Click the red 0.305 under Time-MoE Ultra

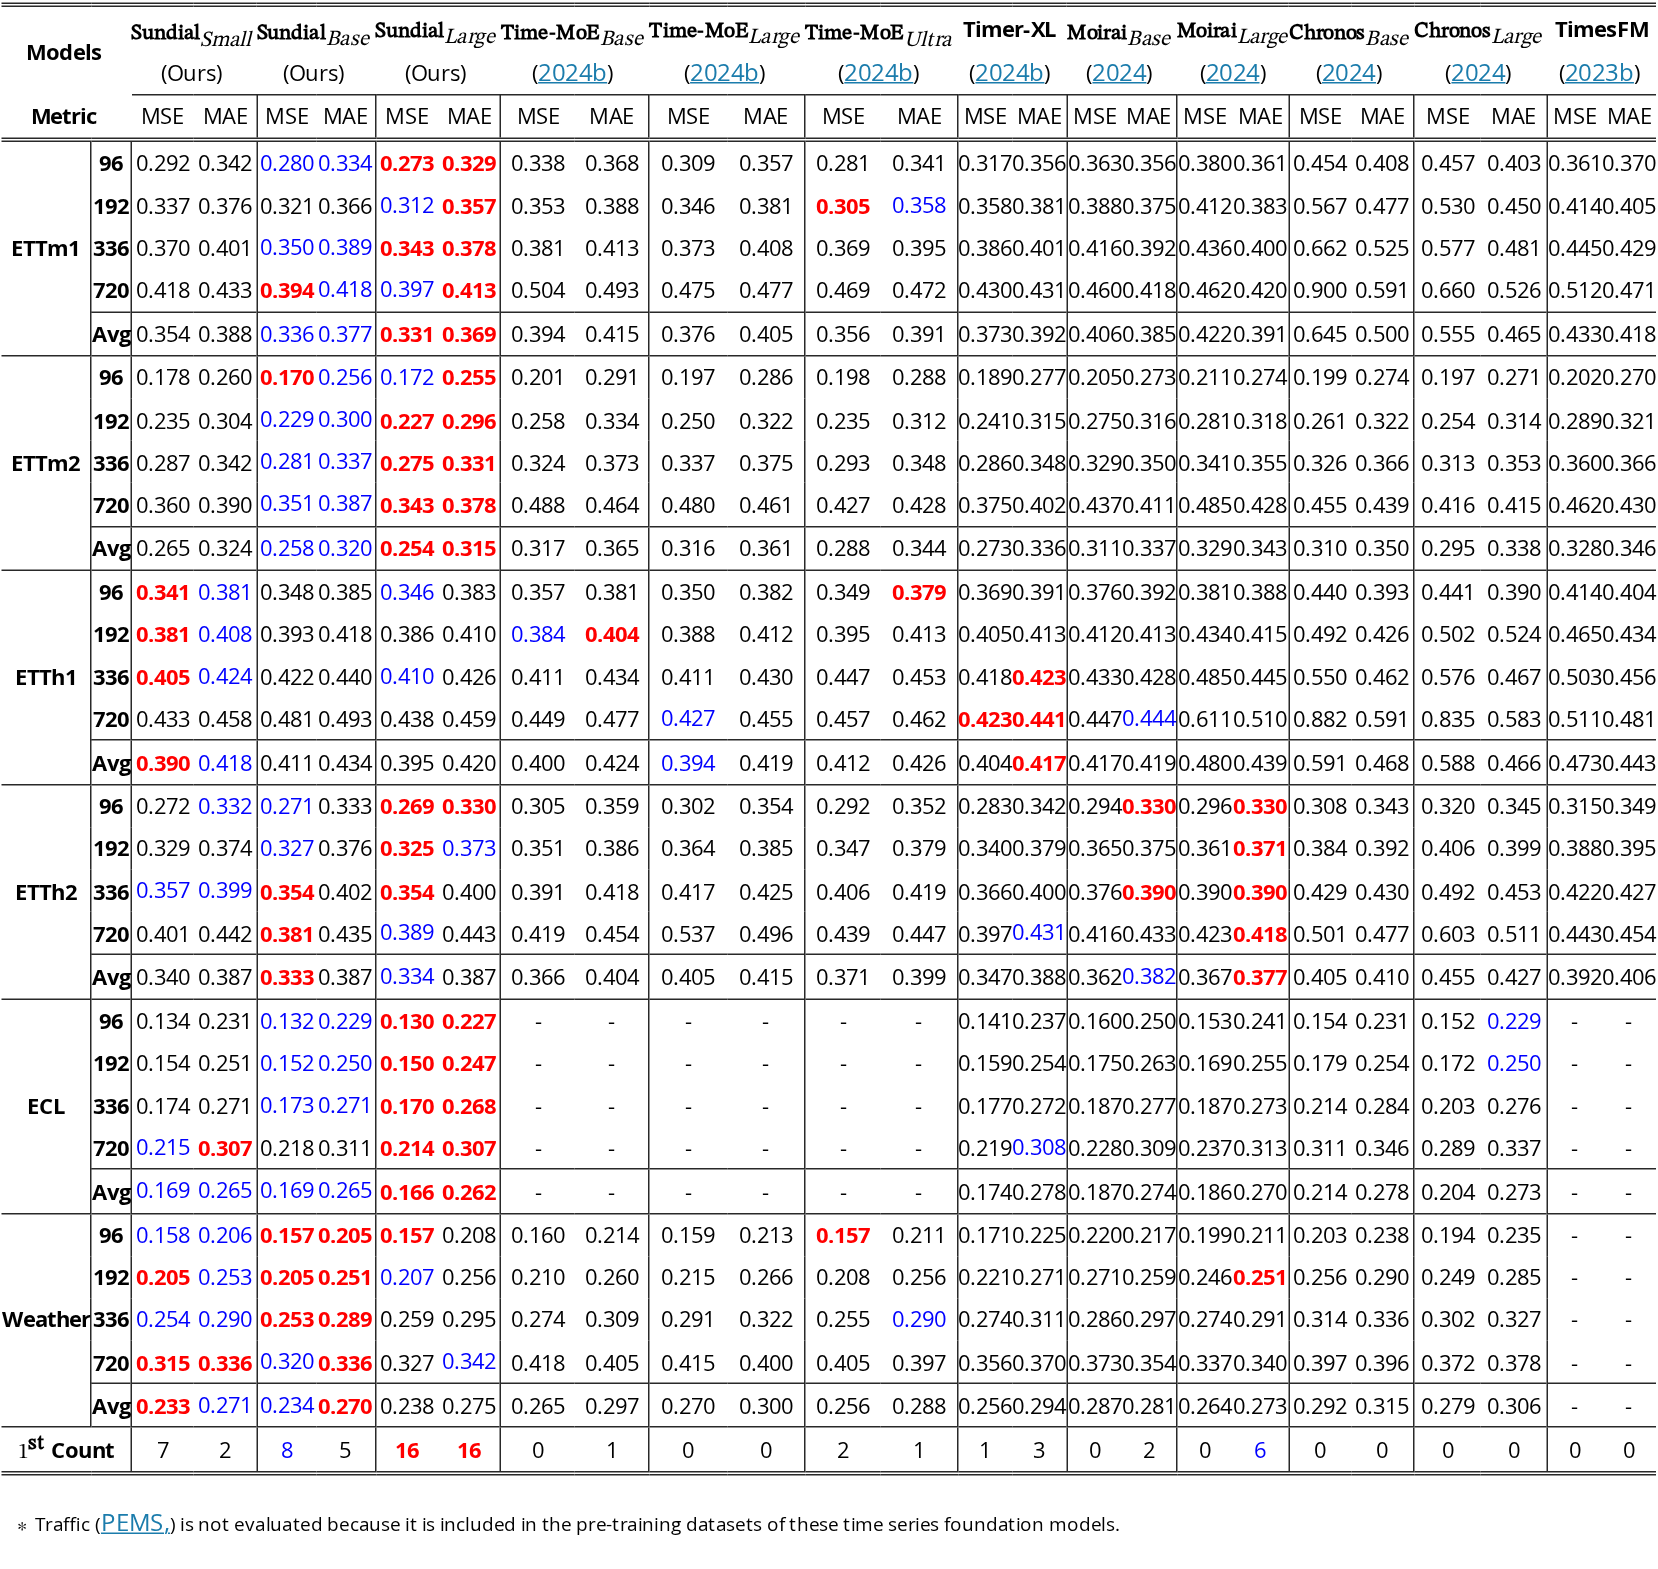pos(843,207)
